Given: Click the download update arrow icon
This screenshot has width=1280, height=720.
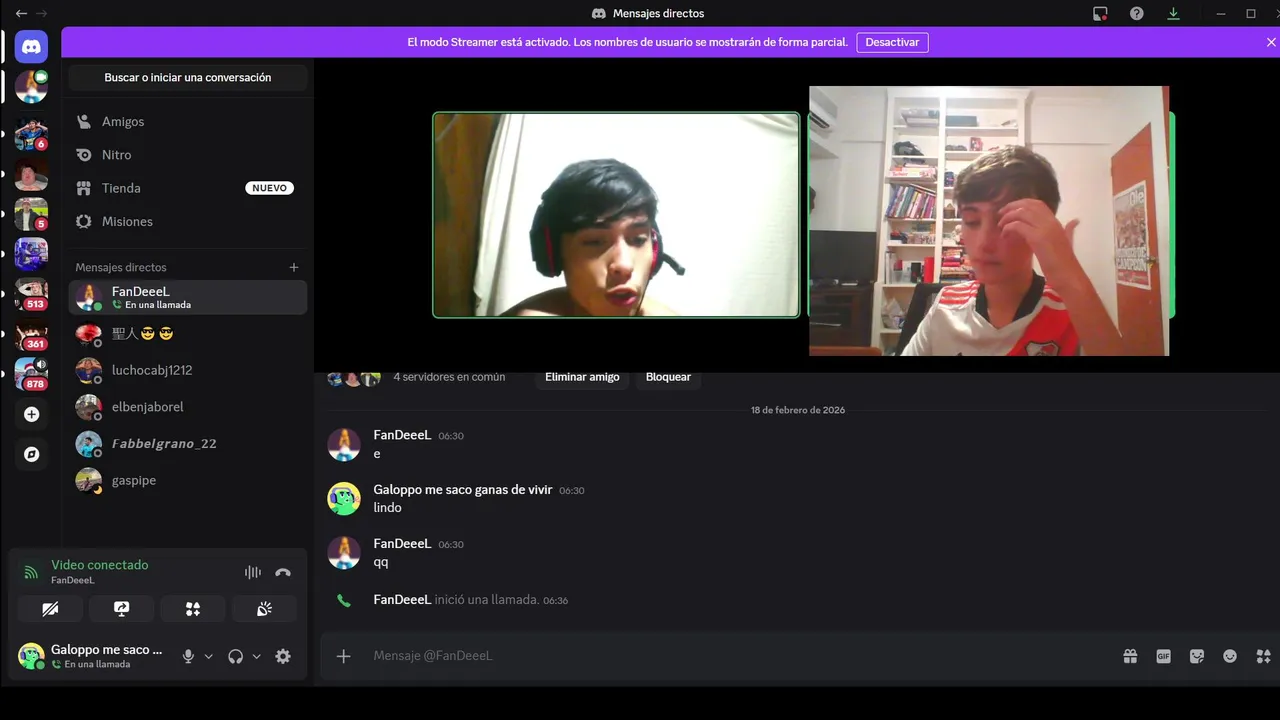Looking at the screenshot, I should (x=1173, y=14).
